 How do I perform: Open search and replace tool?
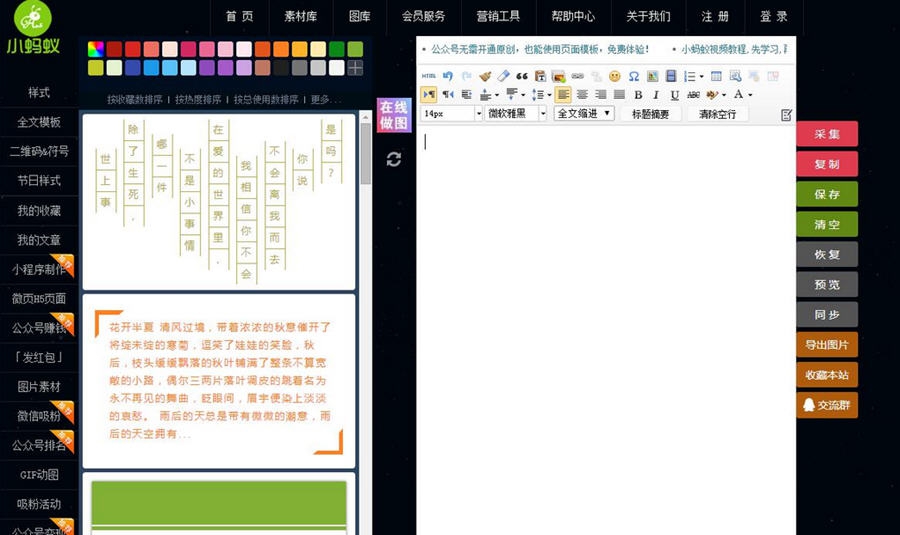(735, 76)
